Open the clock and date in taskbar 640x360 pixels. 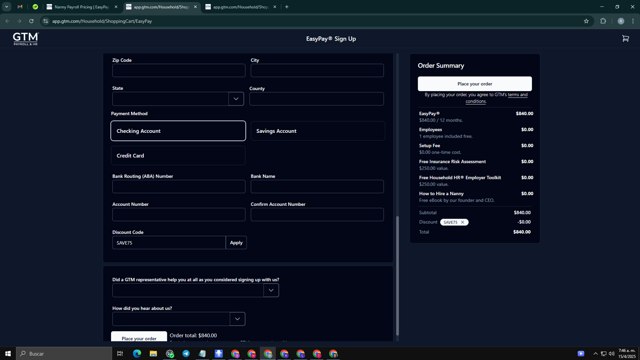click(x=627, y=353)
